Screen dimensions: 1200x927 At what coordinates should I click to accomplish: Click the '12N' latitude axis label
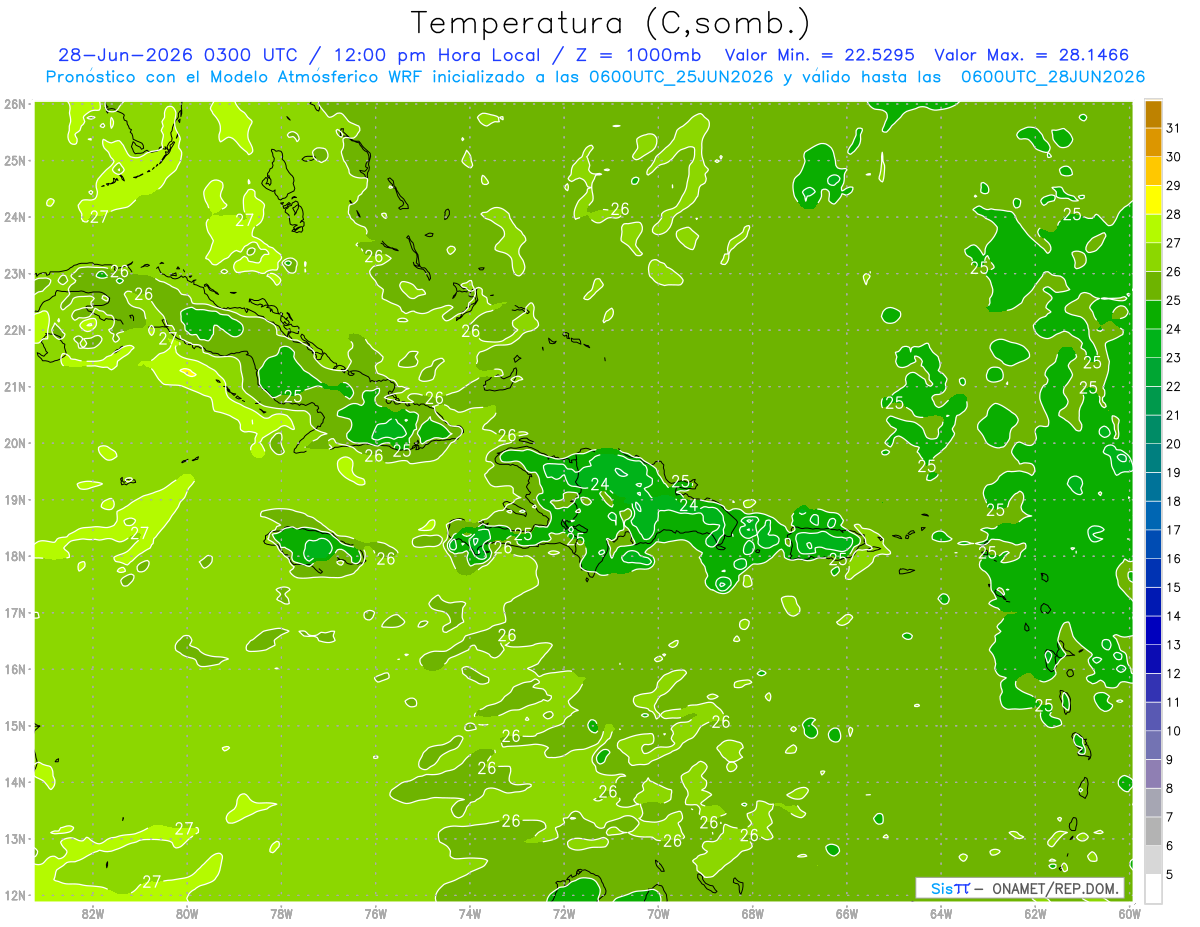click(15, 895)
